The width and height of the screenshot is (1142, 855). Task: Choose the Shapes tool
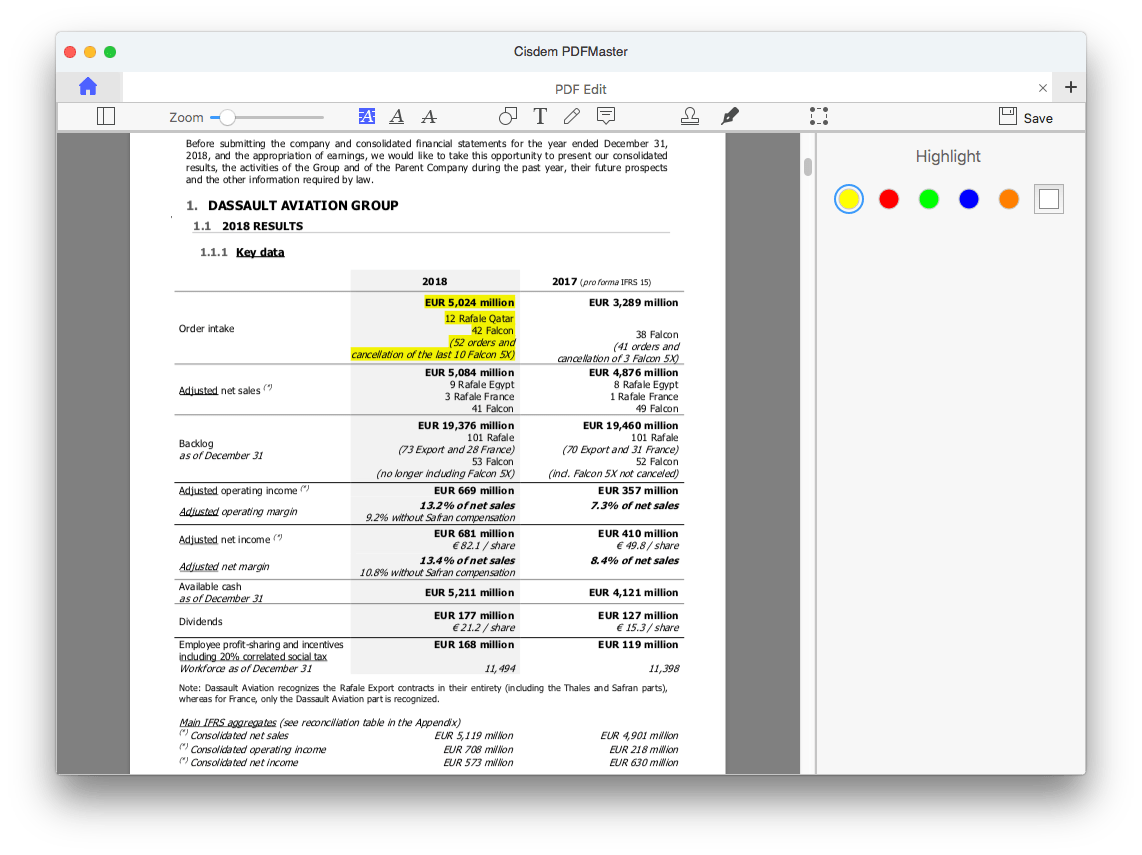pos(508,117)
